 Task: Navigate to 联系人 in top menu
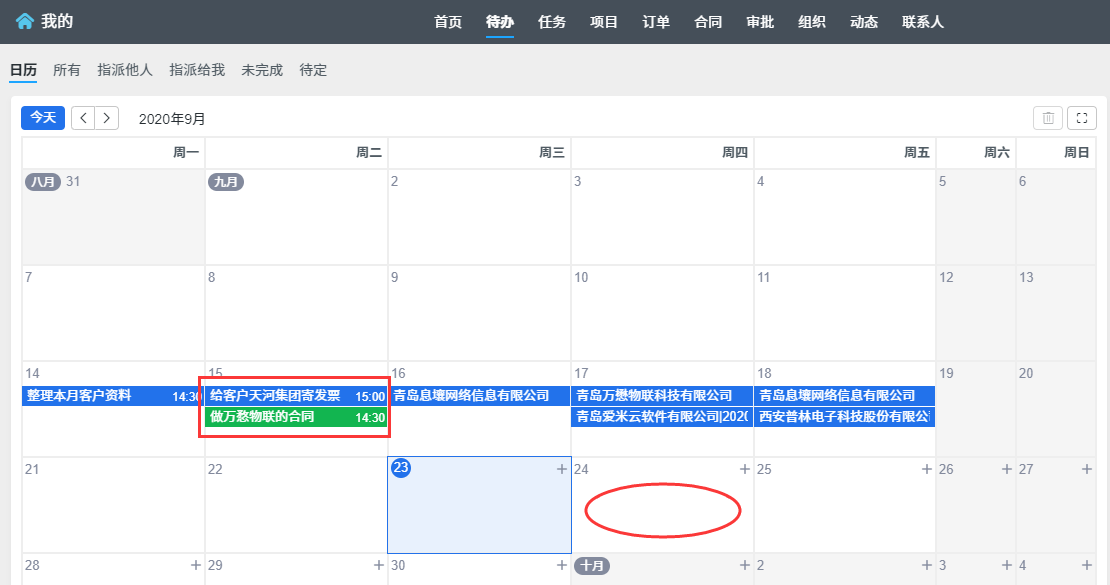(x=922, y=22)
